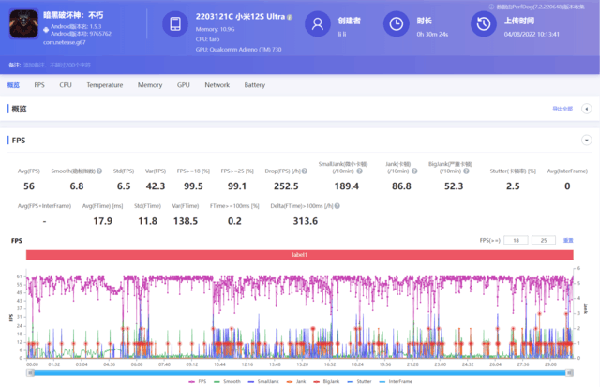Click the Avg(FTime) value 17.9
The width and height of the screenshot is (600, 387).
pos(103,221)
